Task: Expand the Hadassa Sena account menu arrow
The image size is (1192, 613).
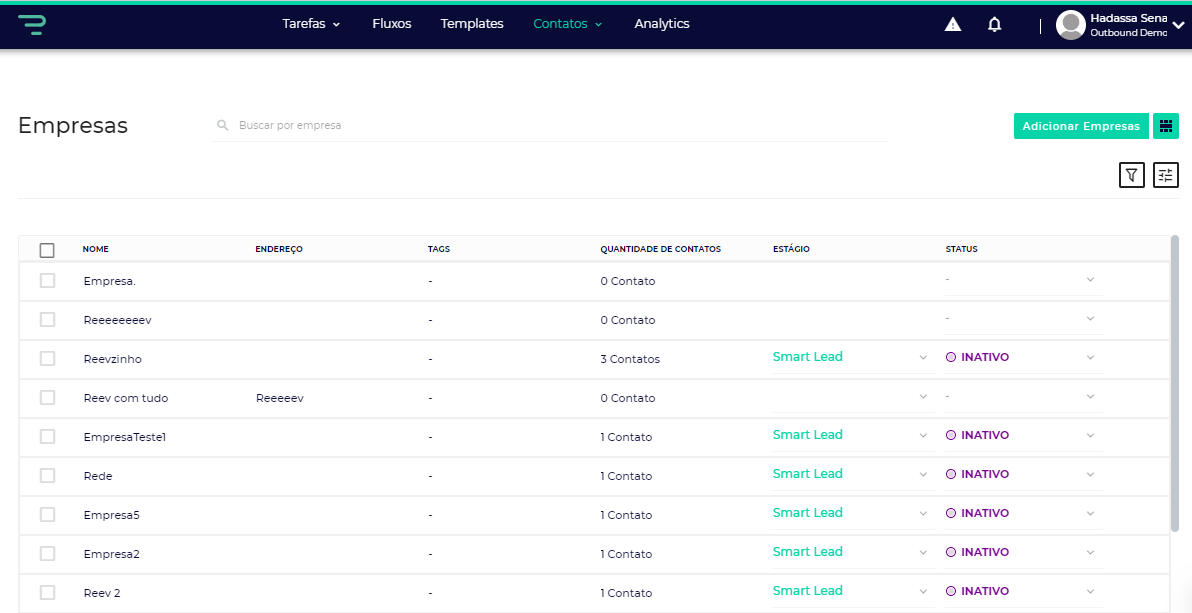Action: (1177, 26)
